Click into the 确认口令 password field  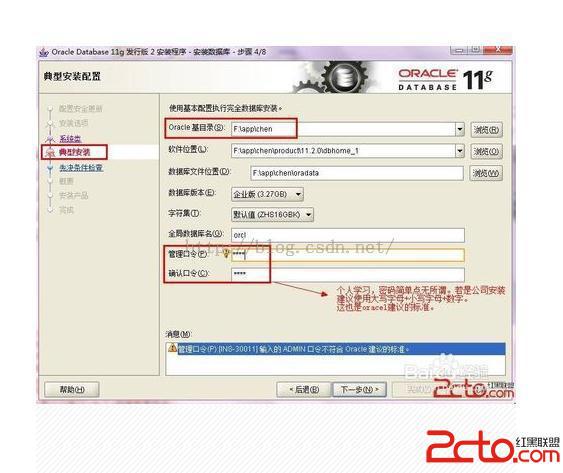click(348, 274)
